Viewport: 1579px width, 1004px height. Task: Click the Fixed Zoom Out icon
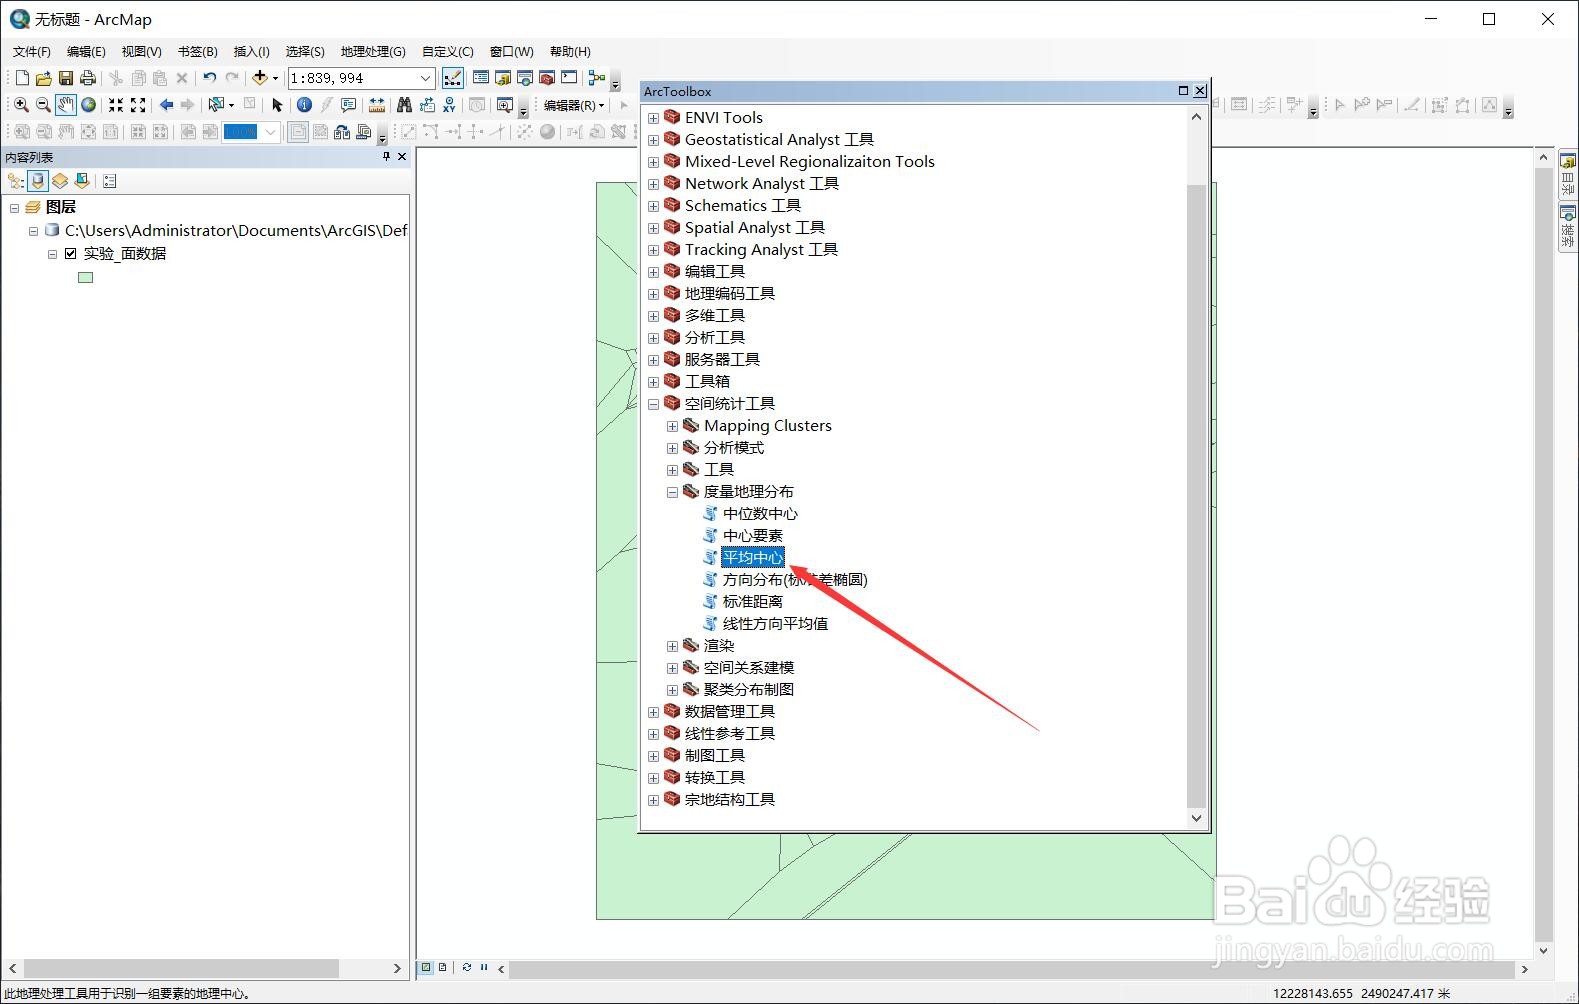tap(138, 105)
